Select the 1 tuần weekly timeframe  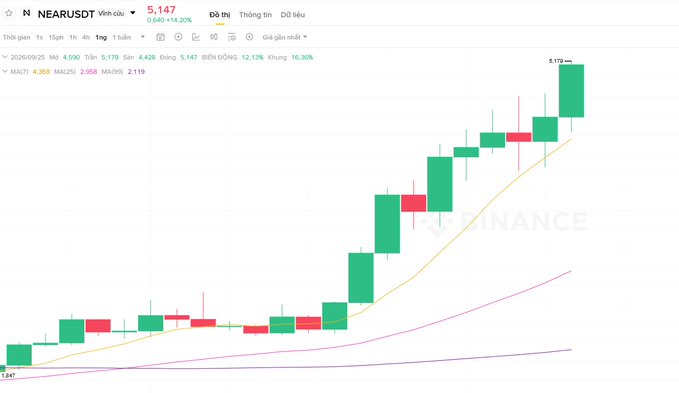tap(122, 37)
